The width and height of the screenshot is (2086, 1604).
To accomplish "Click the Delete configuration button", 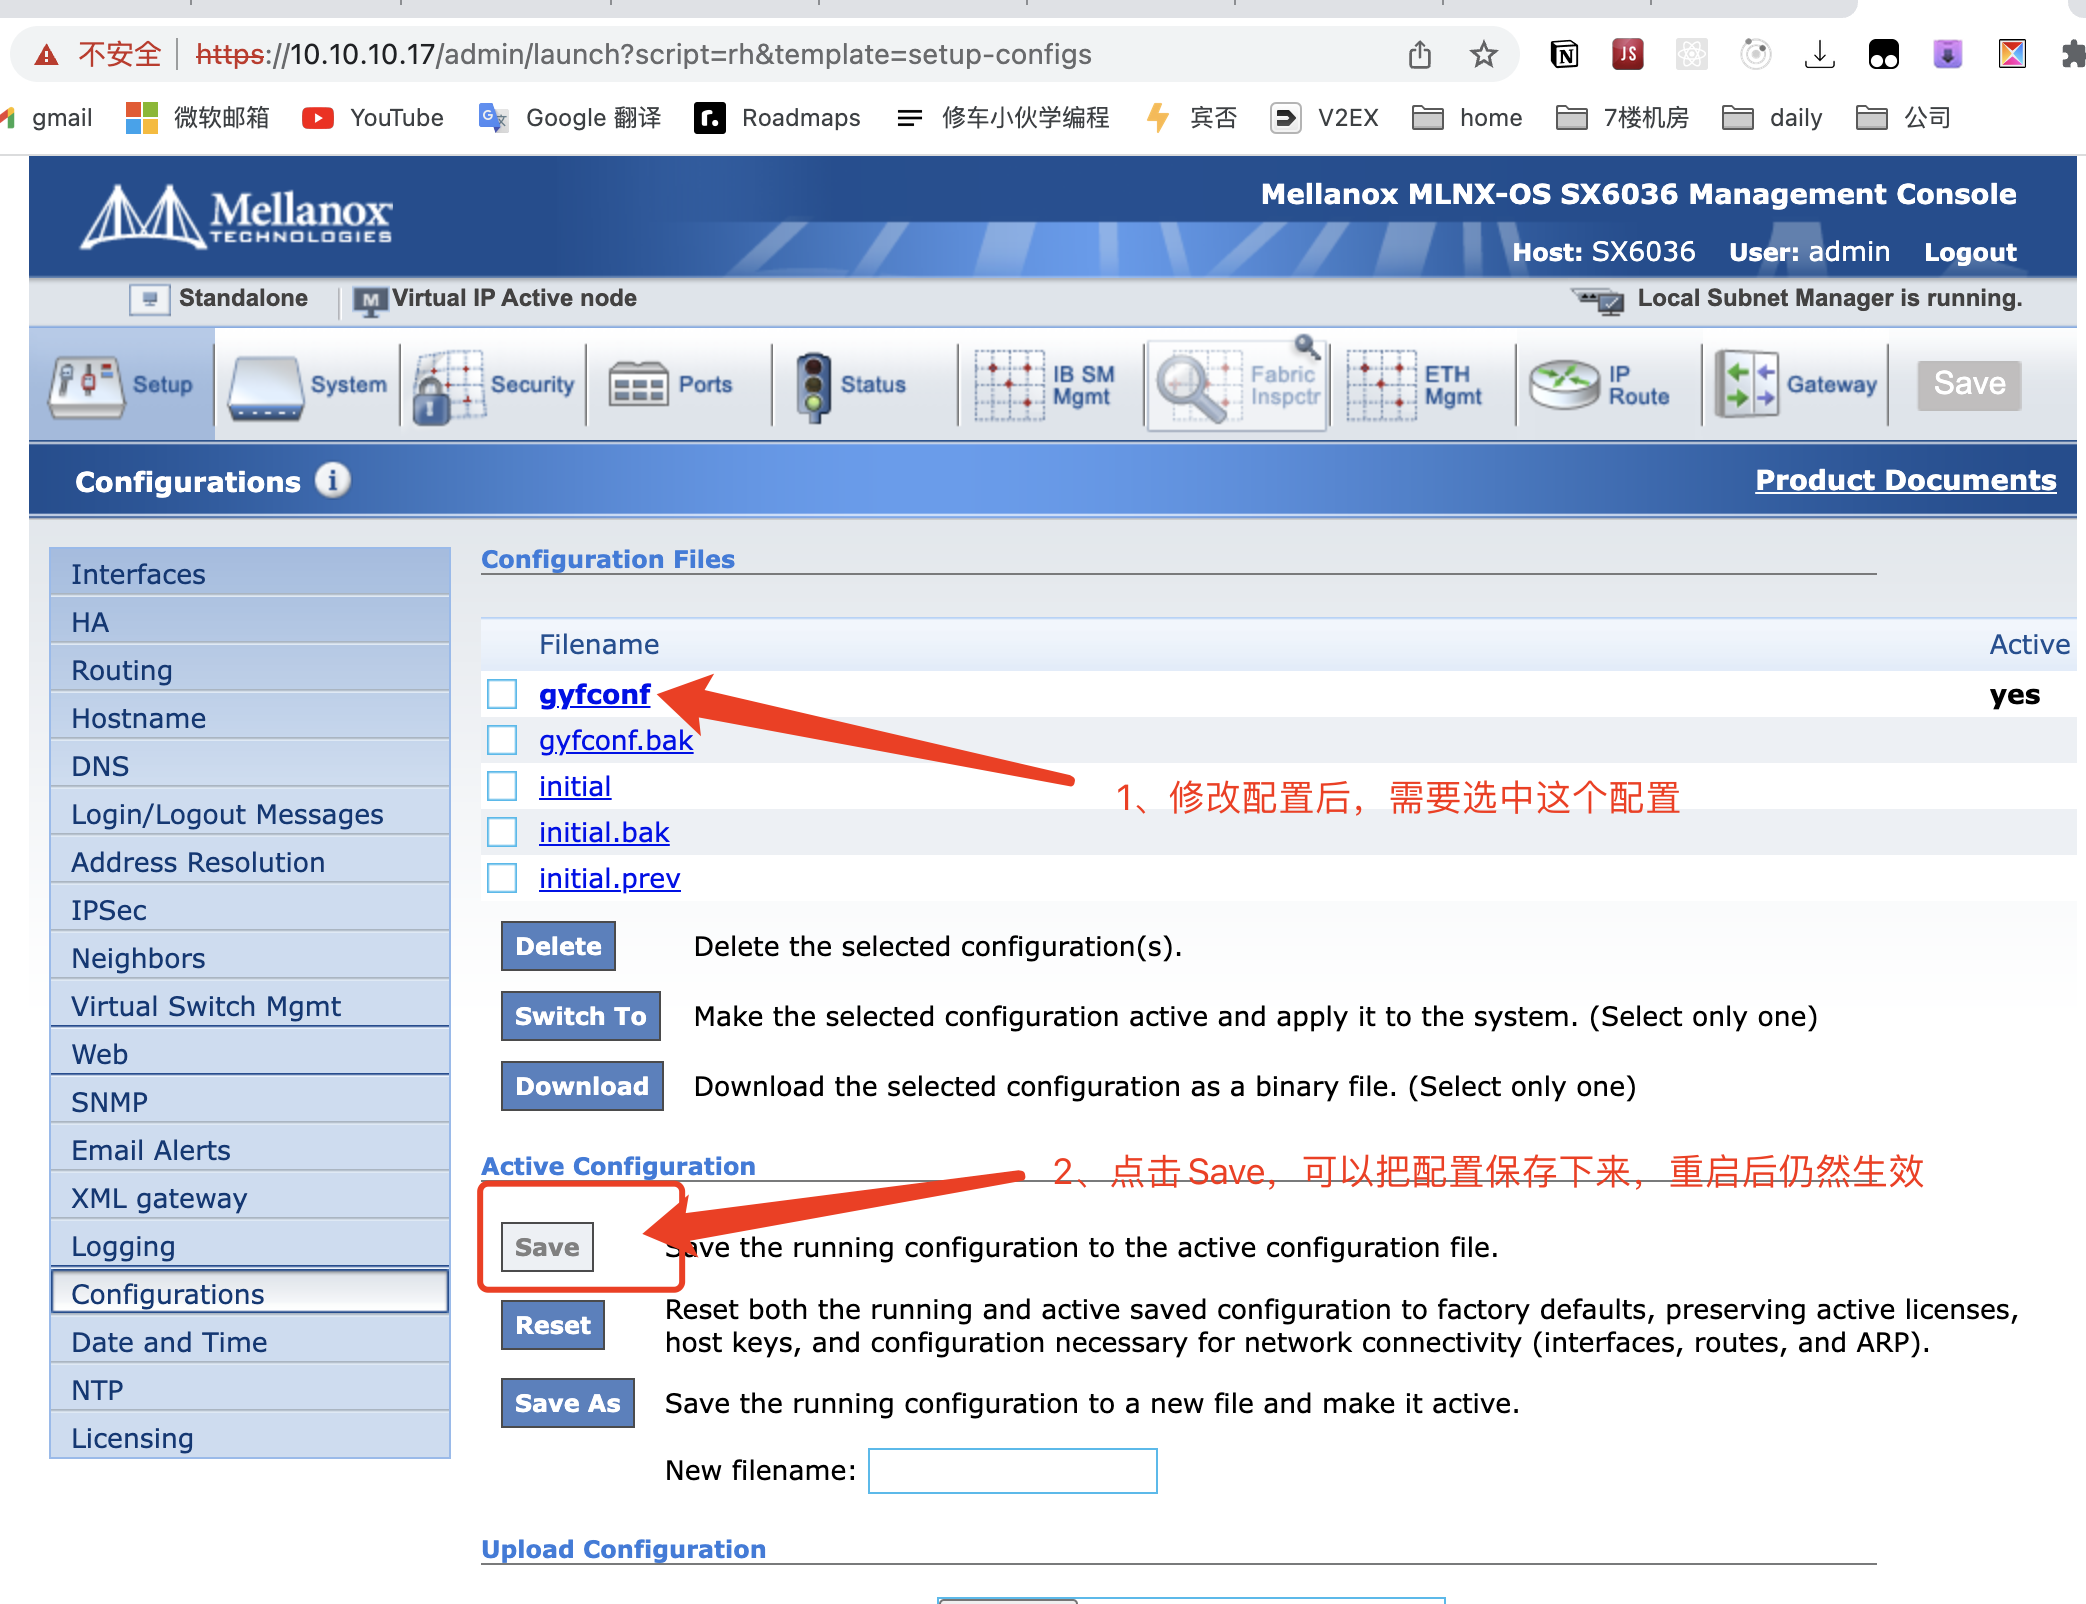I will point(558,946).
